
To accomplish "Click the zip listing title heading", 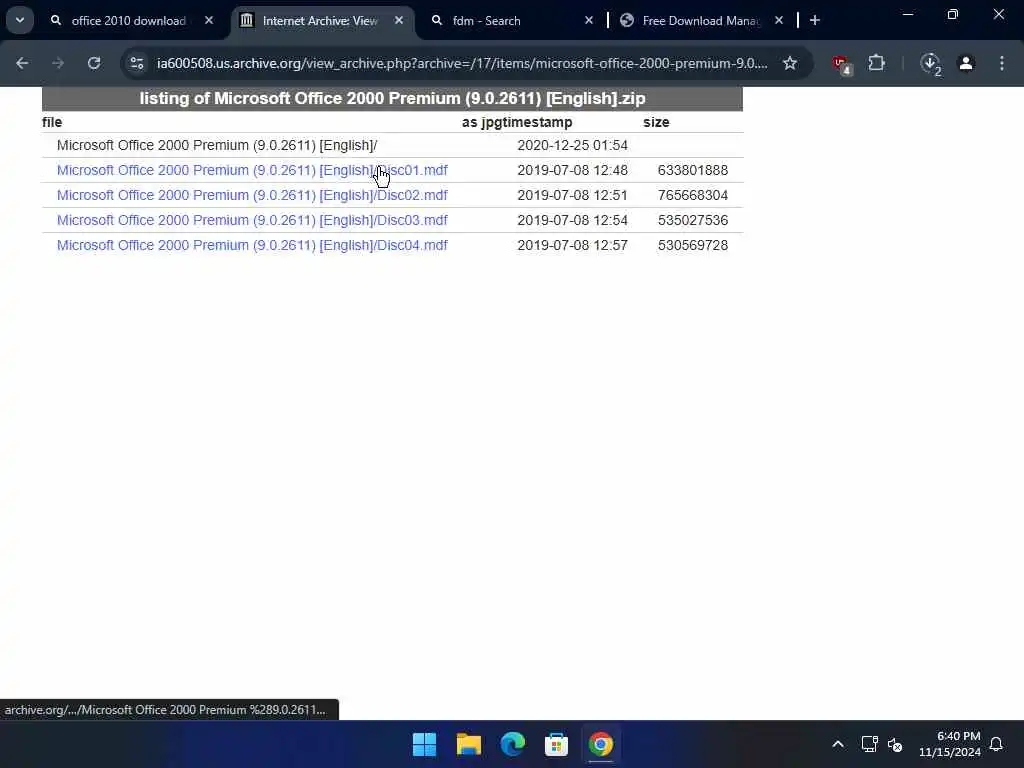I will point(392,99).
